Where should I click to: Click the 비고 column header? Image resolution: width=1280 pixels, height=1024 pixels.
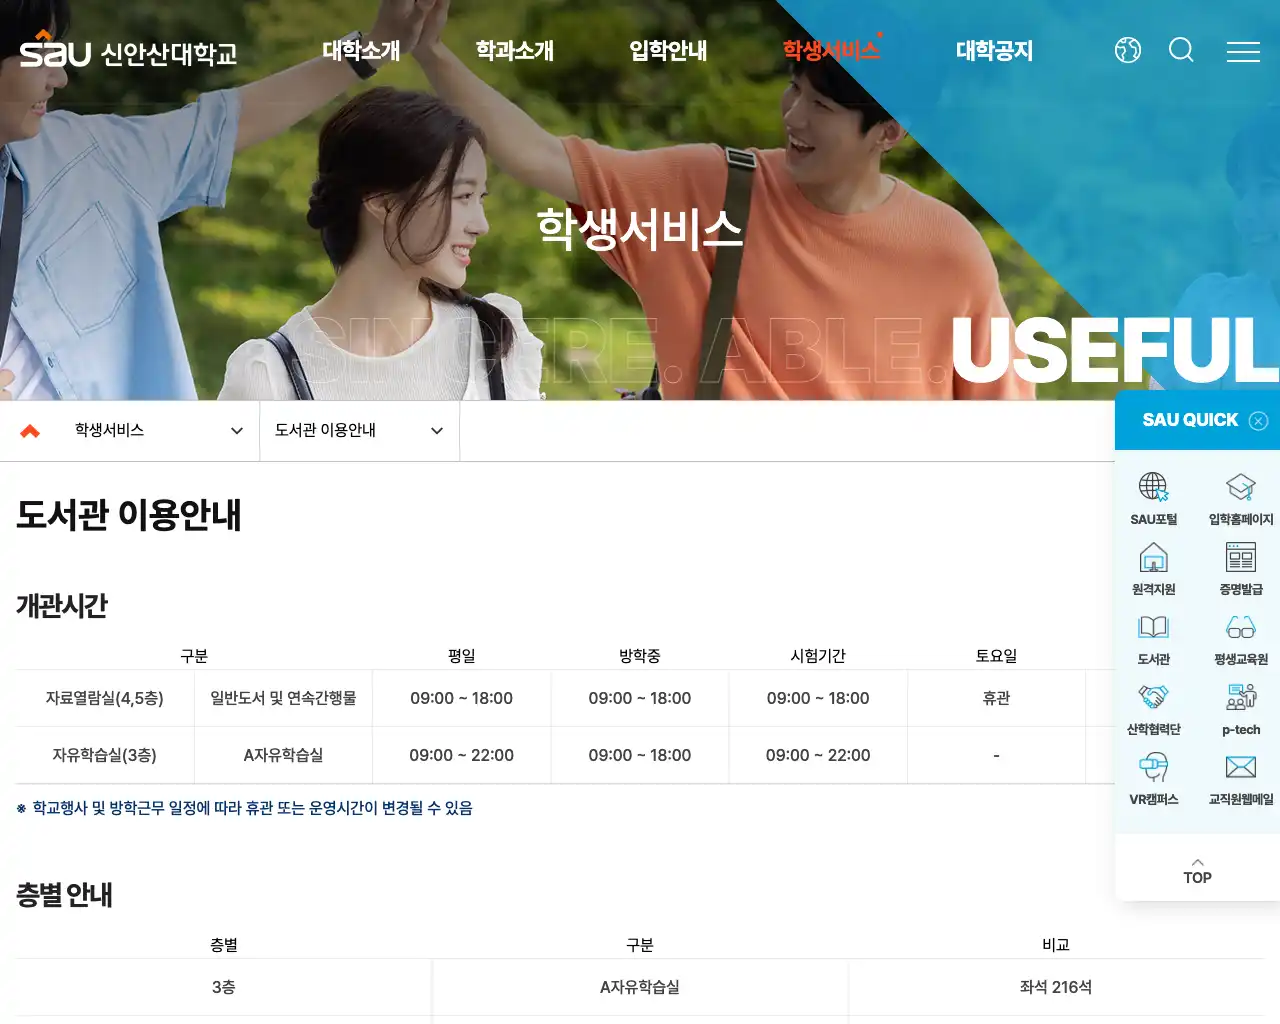pyautogui.click(x=1056, y=945)
